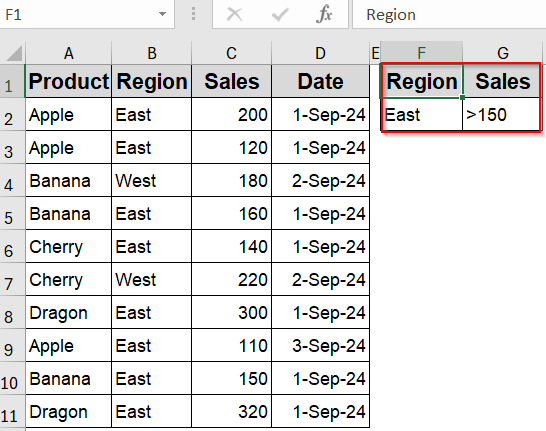Image resolution: width=546 pixels, height=431 pixels.
Task: Select row 5 header
Action: [13, 213]
